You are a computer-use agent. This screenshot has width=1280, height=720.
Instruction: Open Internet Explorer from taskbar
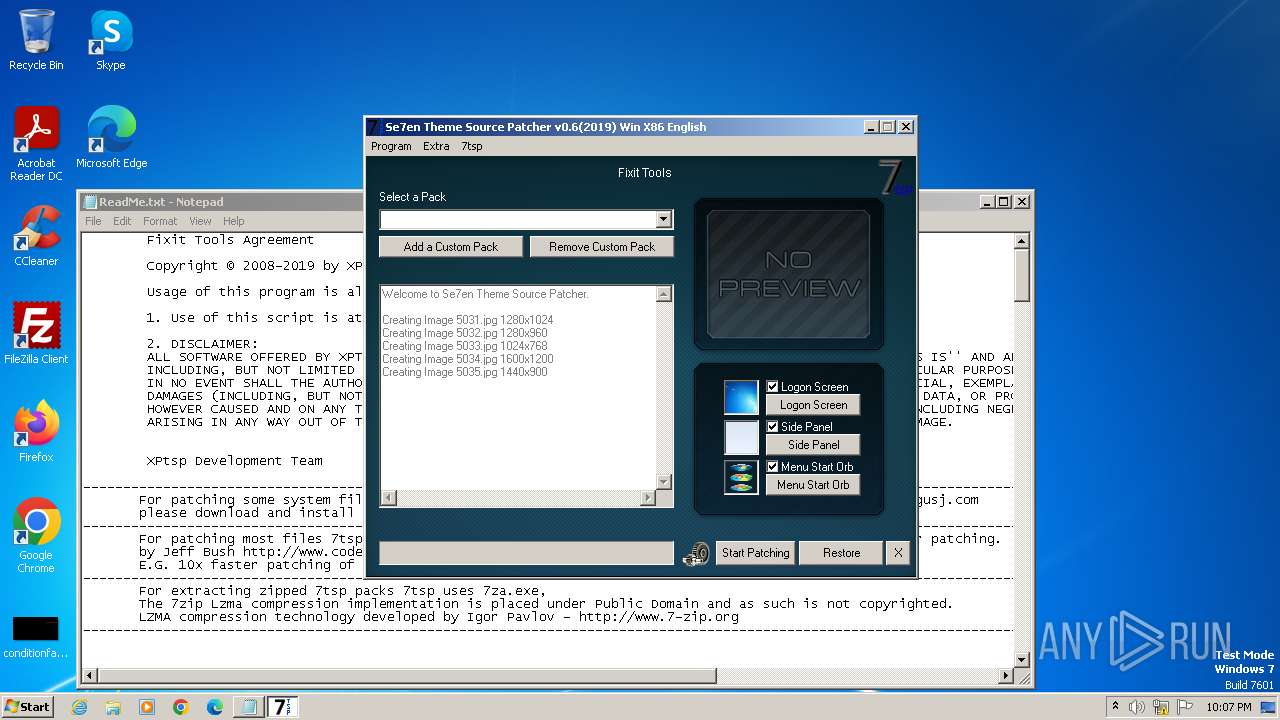pos(79,707)
